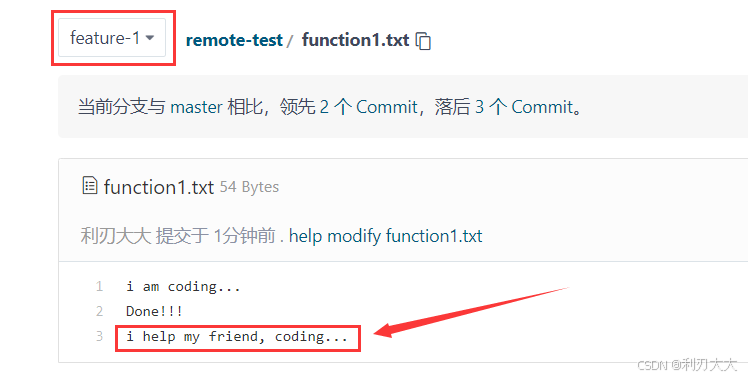
Task: Click the line 'i help my friend, coding...'
Action: point(237,337)
